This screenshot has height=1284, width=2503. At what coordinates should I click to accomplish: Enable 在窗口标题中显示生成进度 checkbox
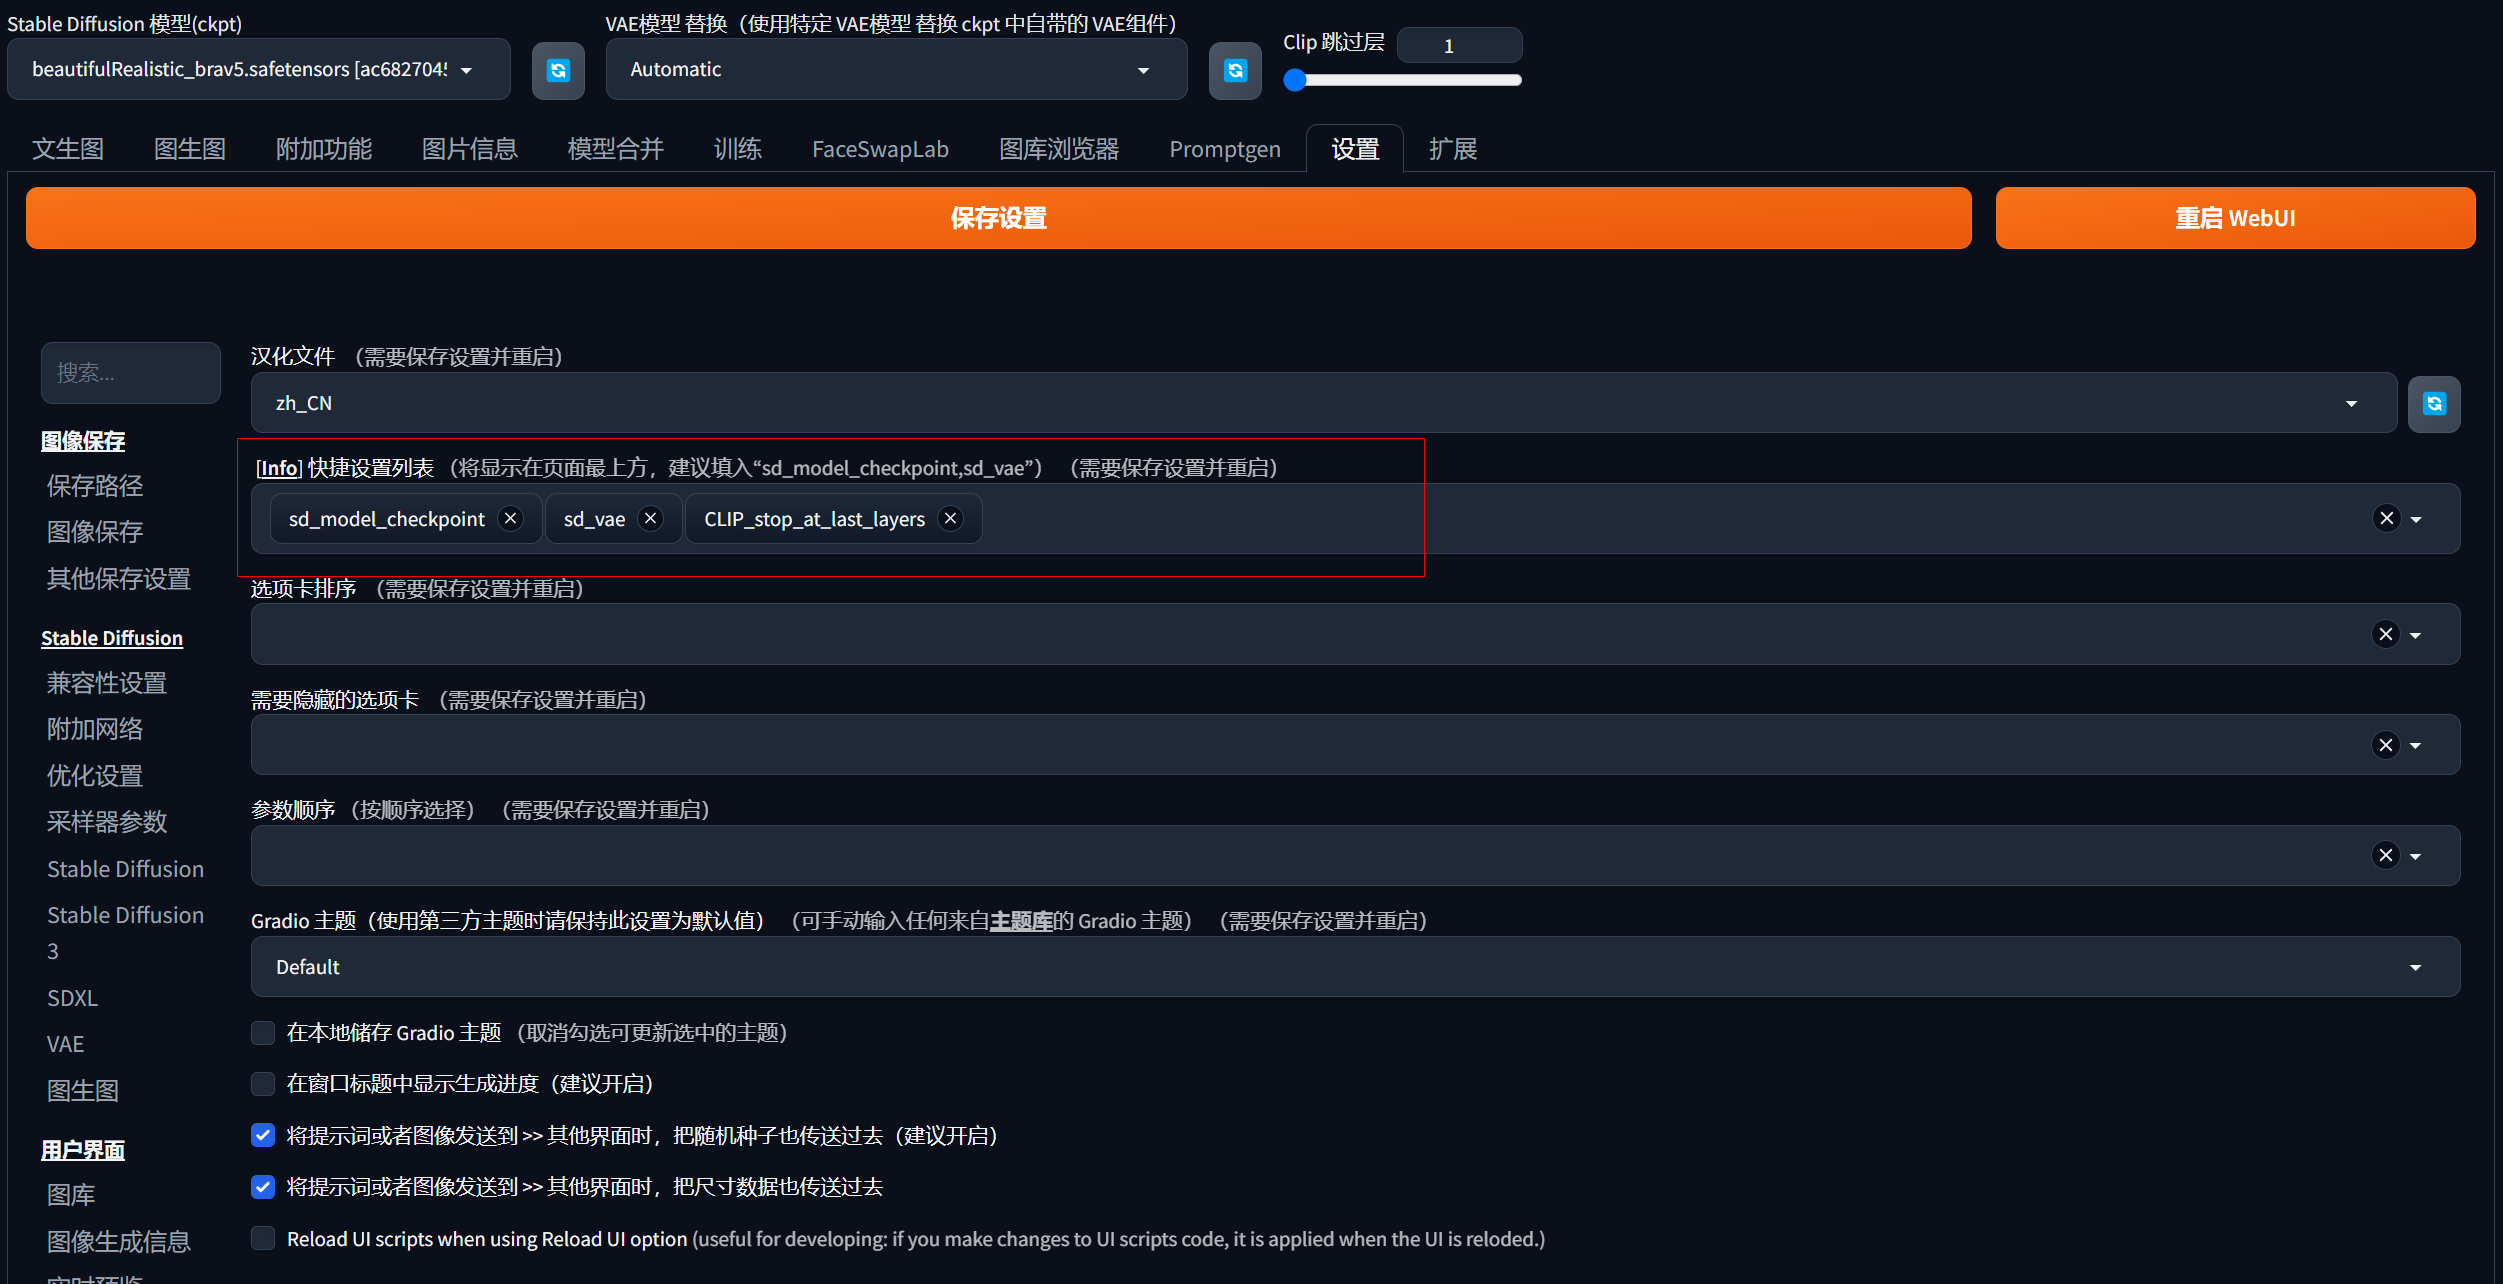click(263, 1084)
